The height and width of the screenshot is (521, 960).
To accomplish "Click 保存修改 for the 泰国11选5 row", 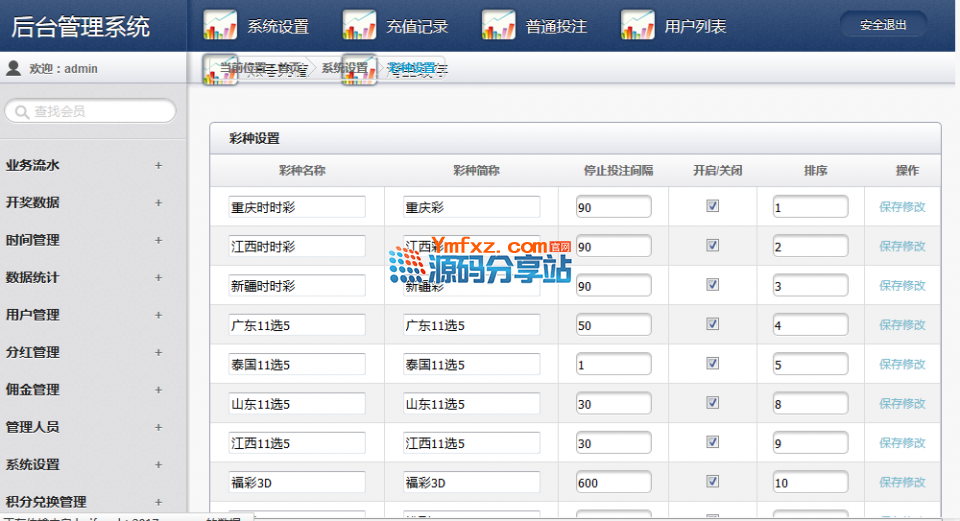I will point(902,364).
